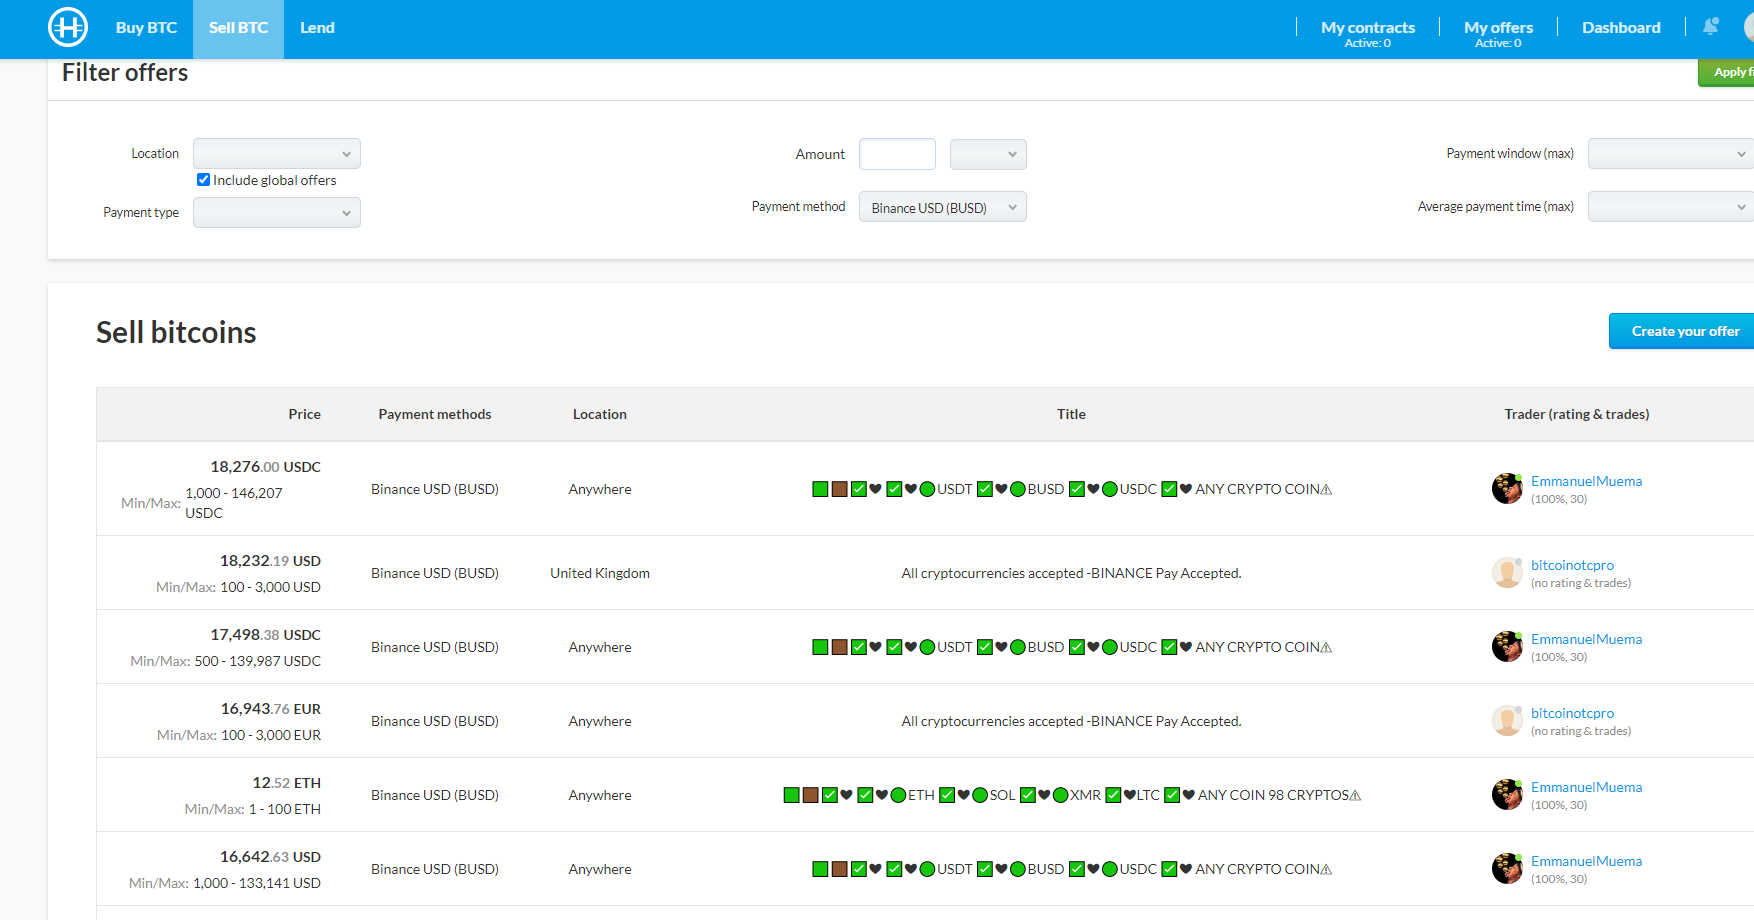1754x920 pixels.
Task: Click the Amount input field
Action: (897, 154)
